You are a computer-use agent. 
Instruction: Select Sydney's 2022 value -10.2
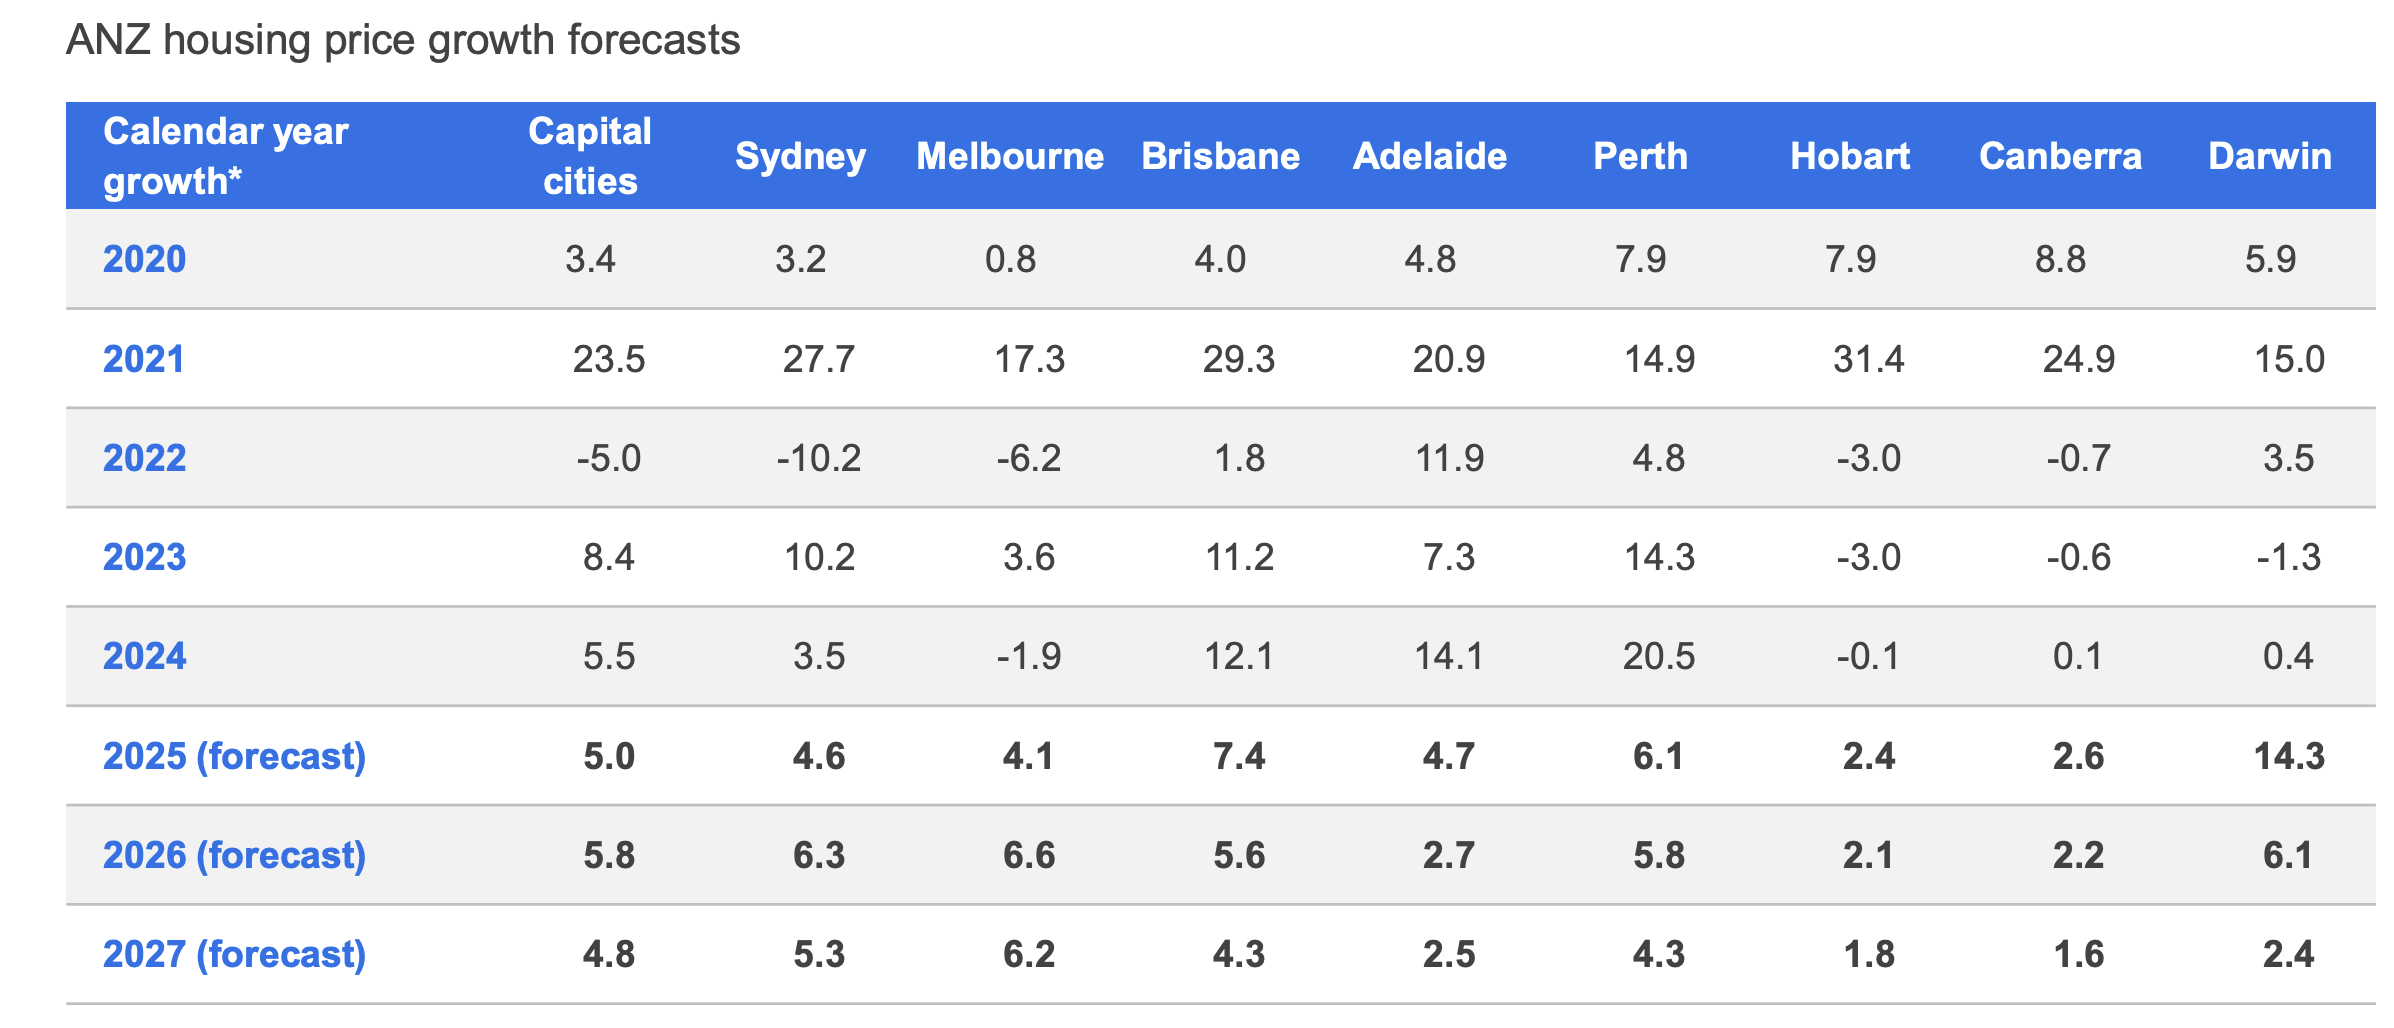[x=818, y=458]
